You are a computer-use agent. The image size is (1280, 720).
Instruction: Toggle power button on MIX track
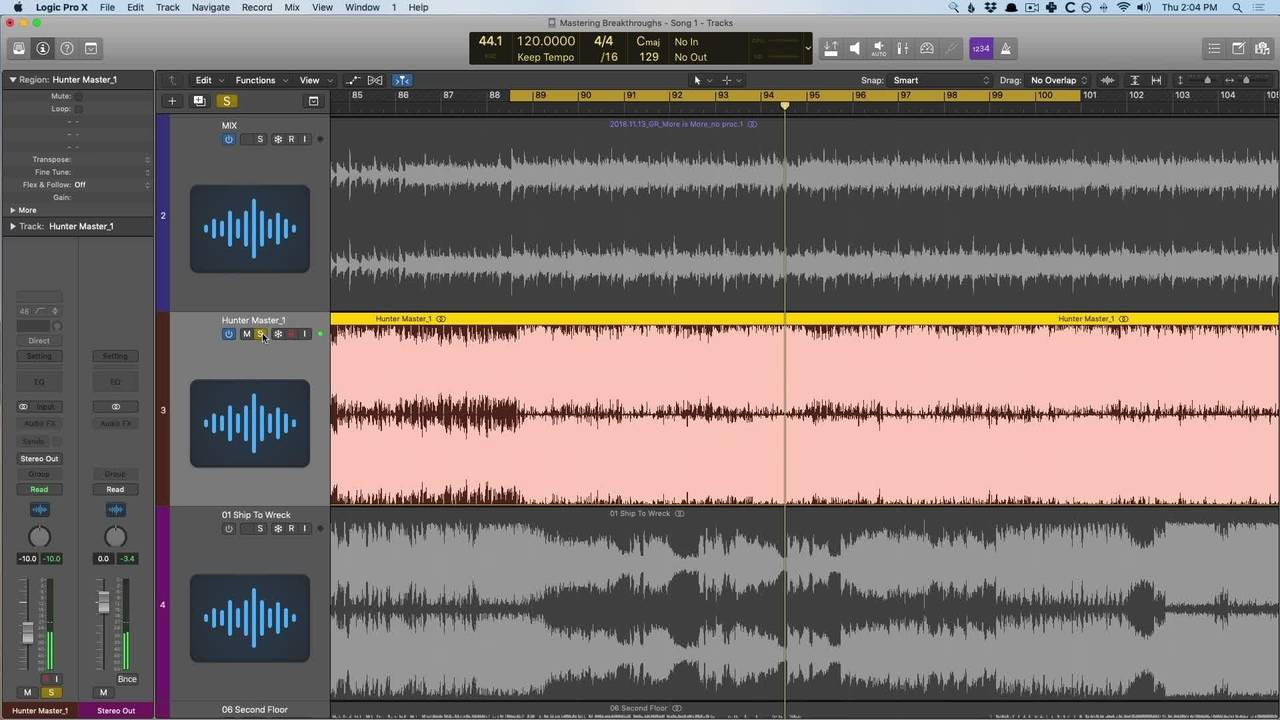tap(229, 139)
